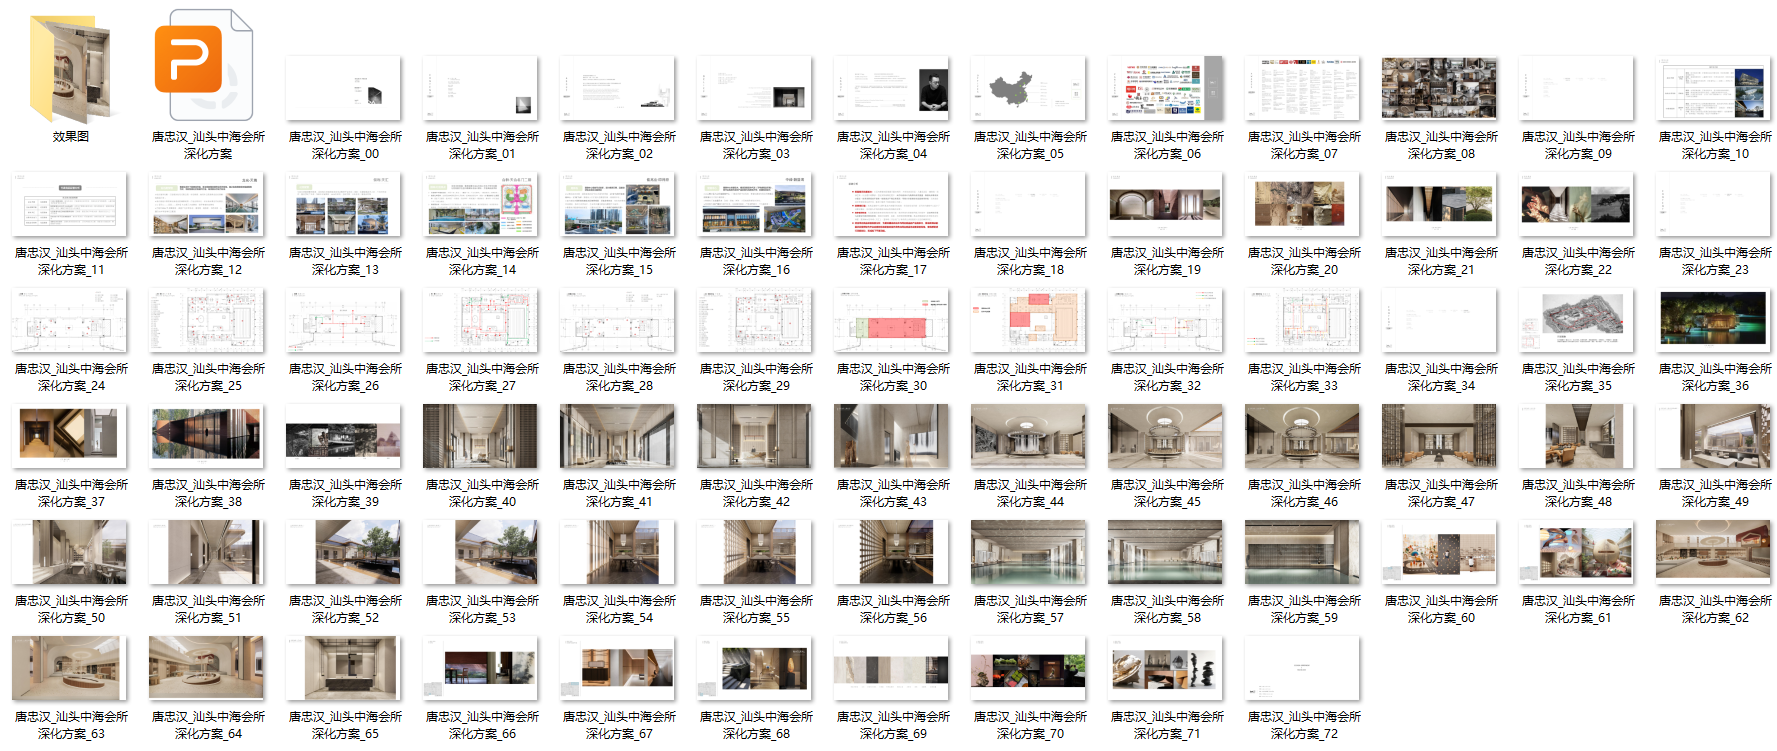The height and width of the screenshot is (751, 1777).
Task: Select the red text slide 深化方案_17
Action: (892, 205)
